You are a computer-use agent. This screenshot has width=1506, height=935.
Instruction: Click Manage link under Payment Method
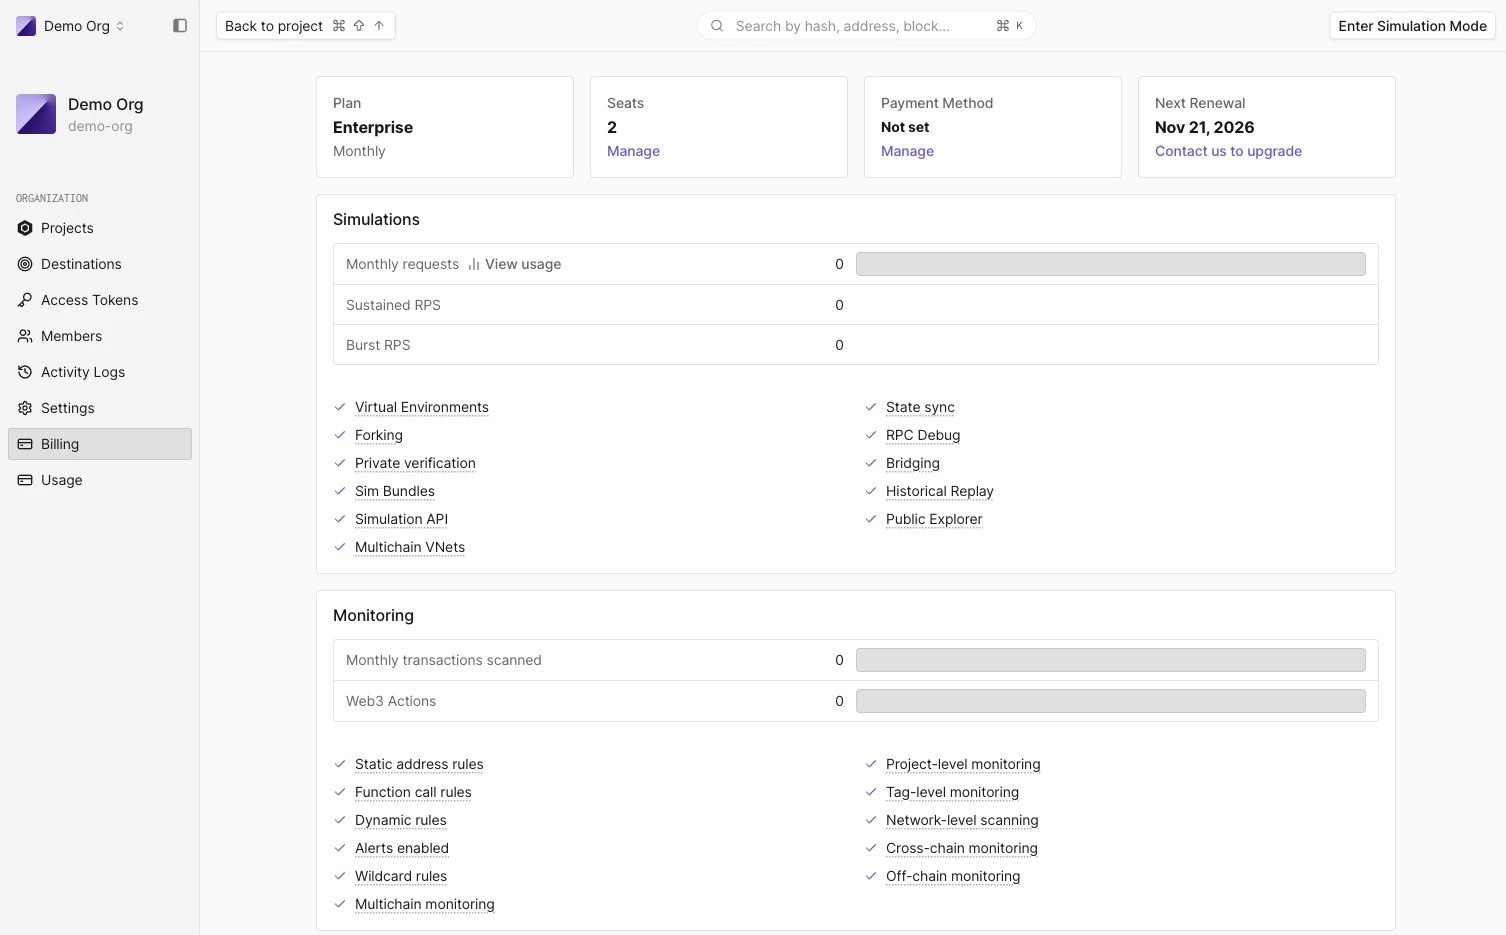point(907,151)
